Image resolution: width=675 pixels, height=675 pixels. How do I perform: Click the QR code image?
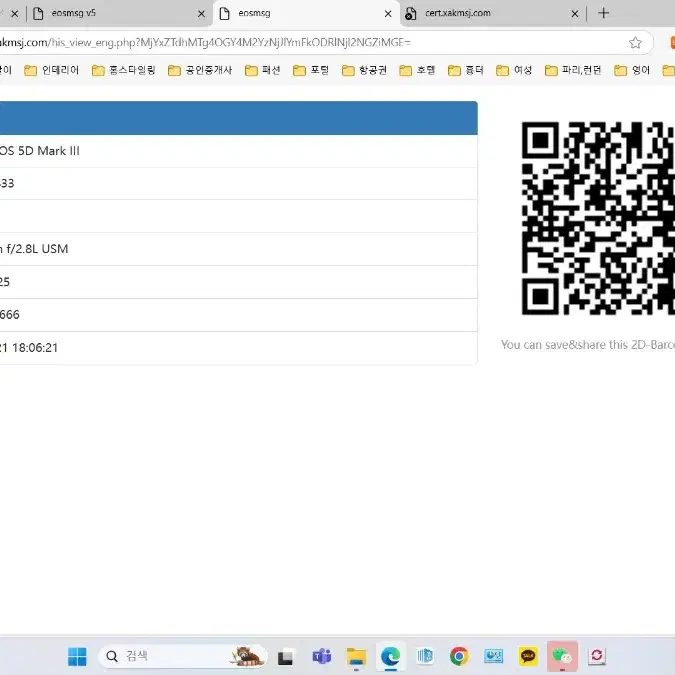tap(598, 218)
